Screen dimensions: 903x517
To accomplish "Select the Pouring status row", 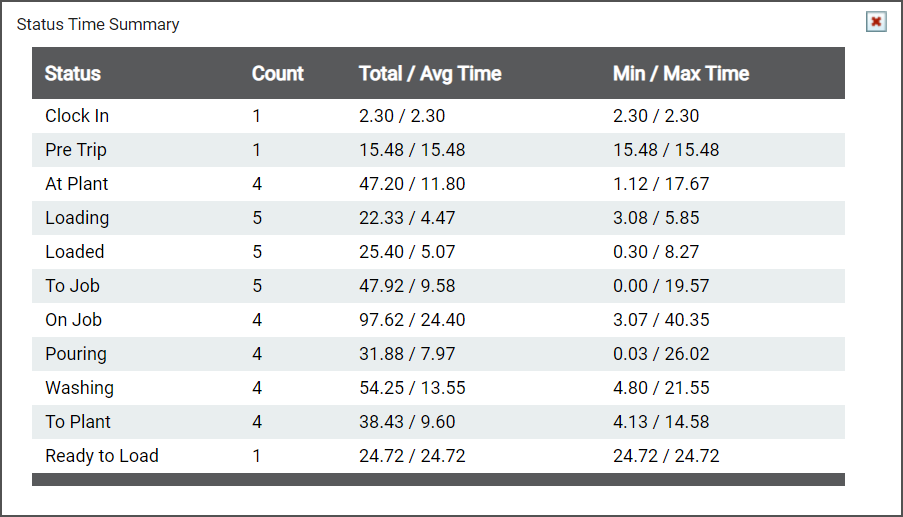I will click(x=438, y=353).
